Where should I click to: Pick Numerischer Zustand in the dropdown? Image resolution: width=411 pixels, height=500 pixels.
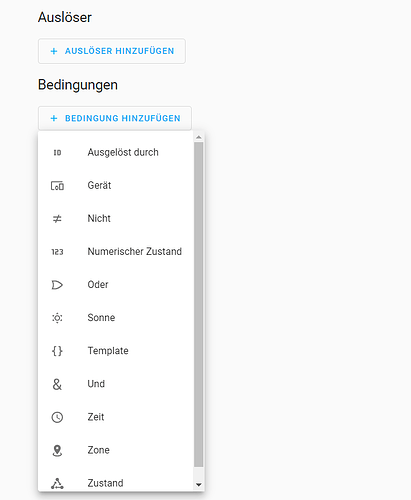click(116, 251)
